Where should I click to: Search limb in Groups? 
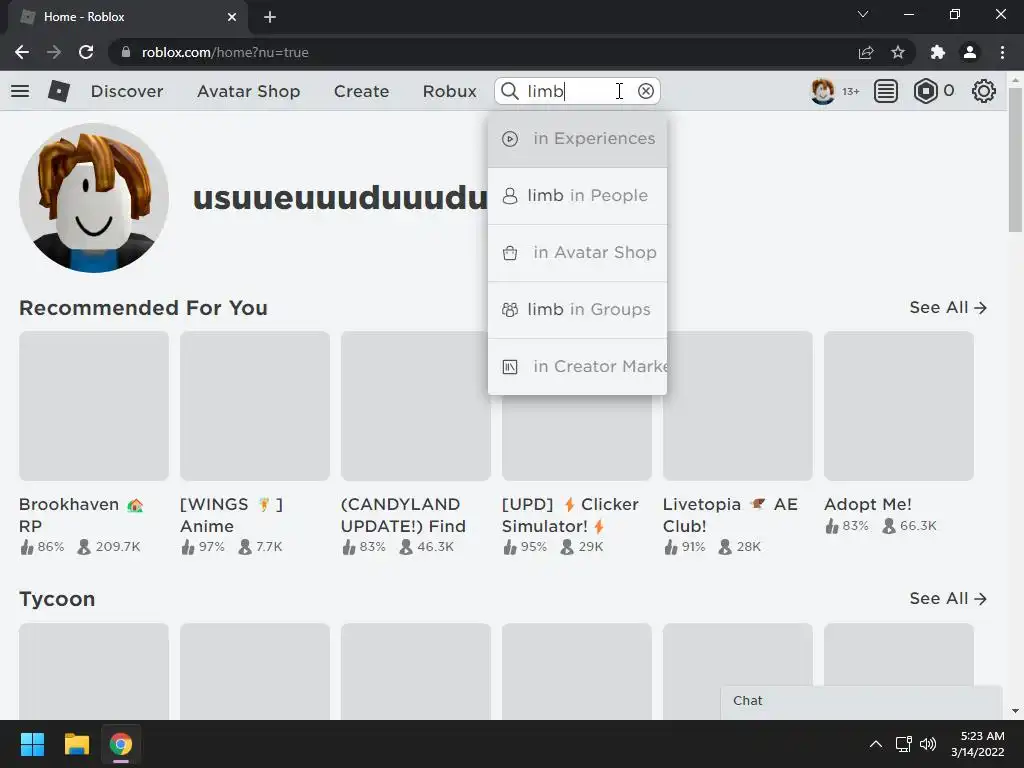[577, 309]
